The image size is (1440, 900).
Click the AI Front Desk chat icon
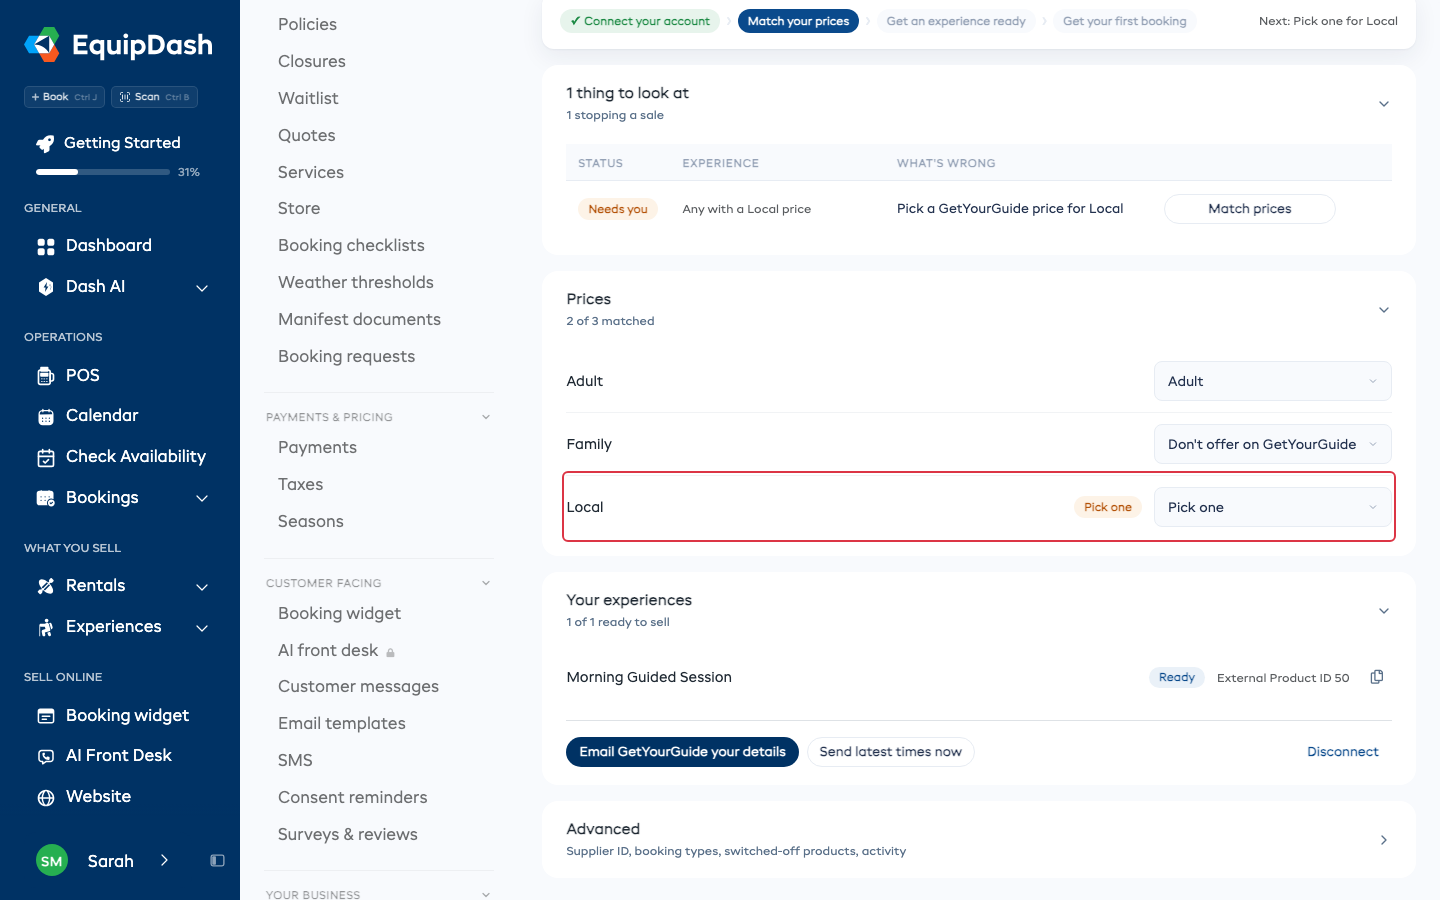pos(46,757)
